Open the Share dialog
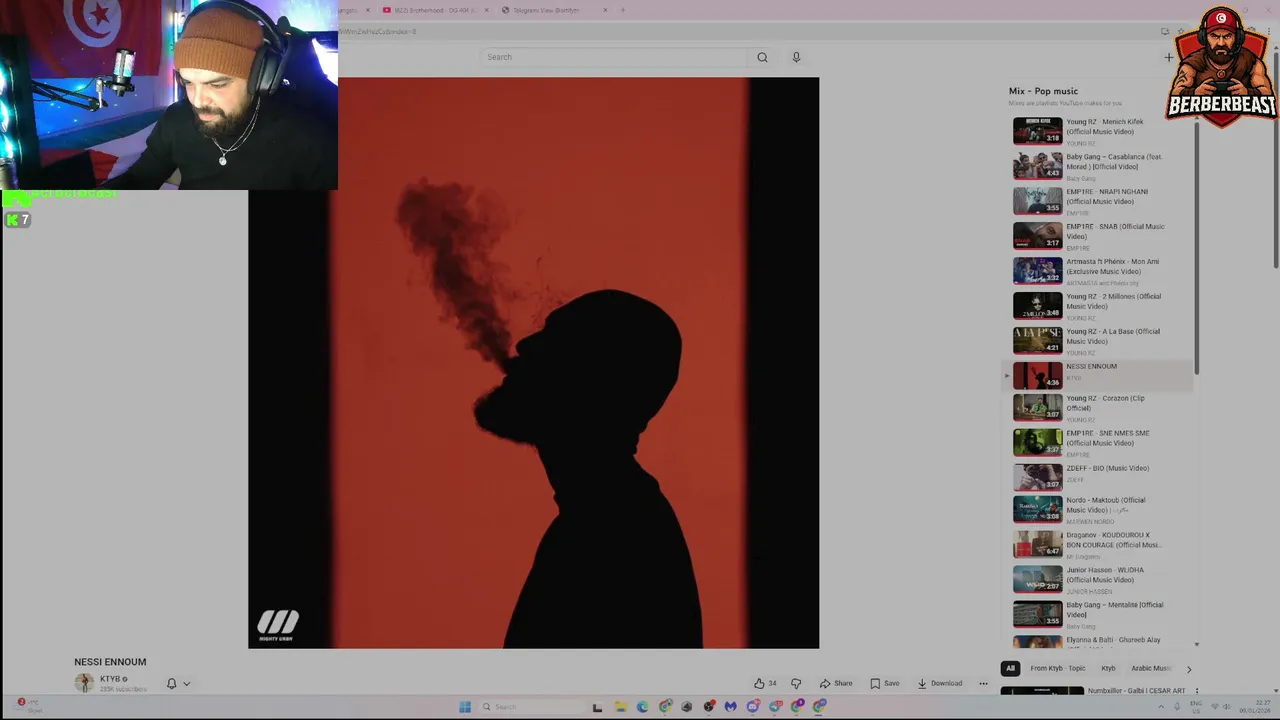 [x=836, y=683]
